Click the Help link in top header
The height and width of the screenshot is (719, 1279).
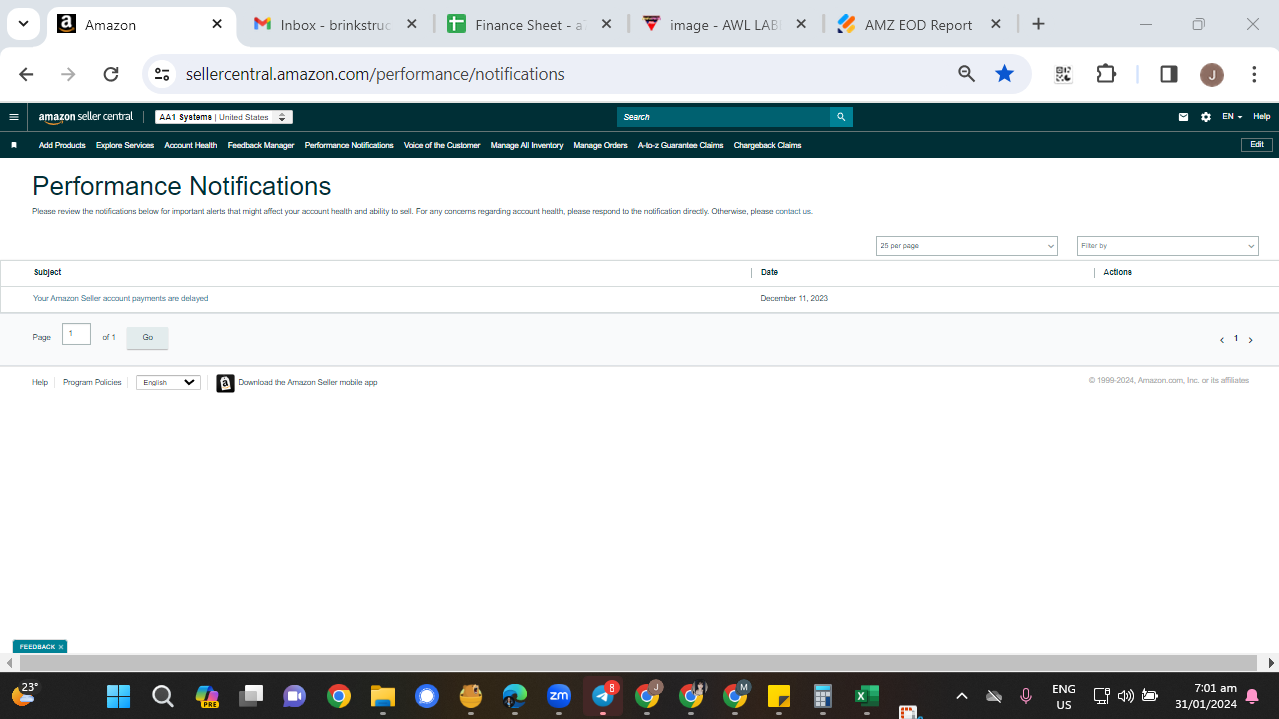(x=1262, y=117)
